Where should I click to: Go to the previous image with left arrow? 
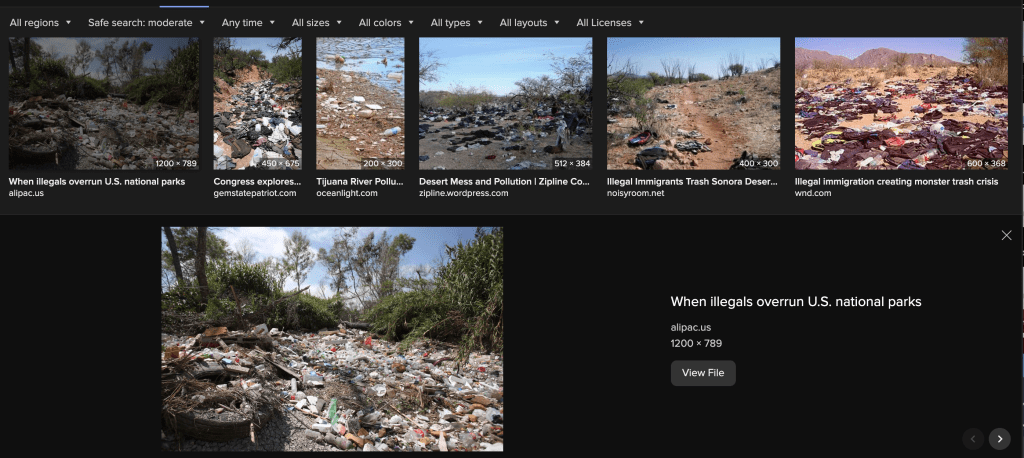[973, 438]
